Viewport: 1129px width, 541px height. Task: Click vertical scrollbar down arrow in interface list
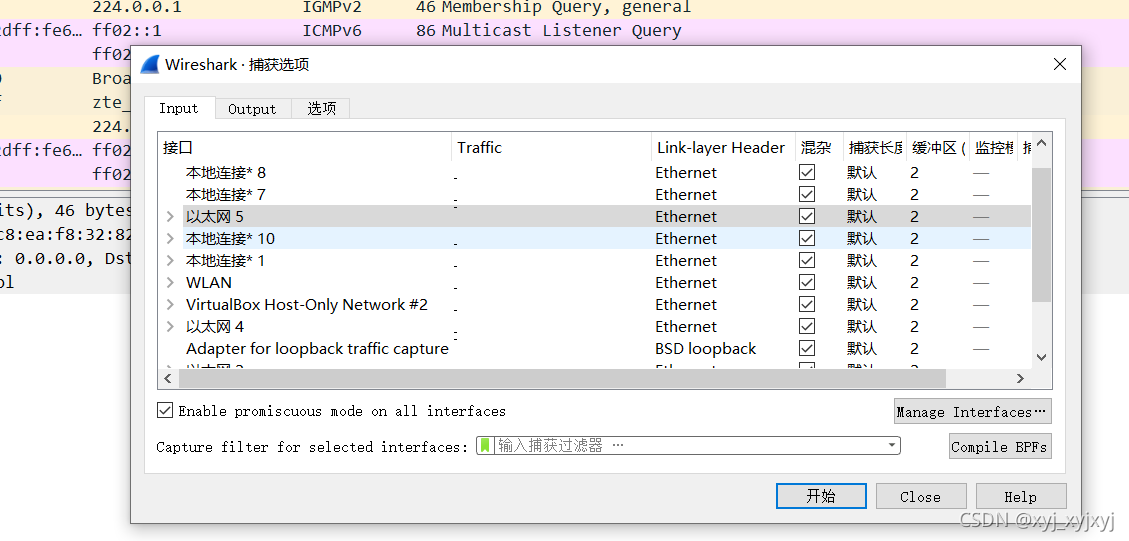click(x=1041, y=357)
